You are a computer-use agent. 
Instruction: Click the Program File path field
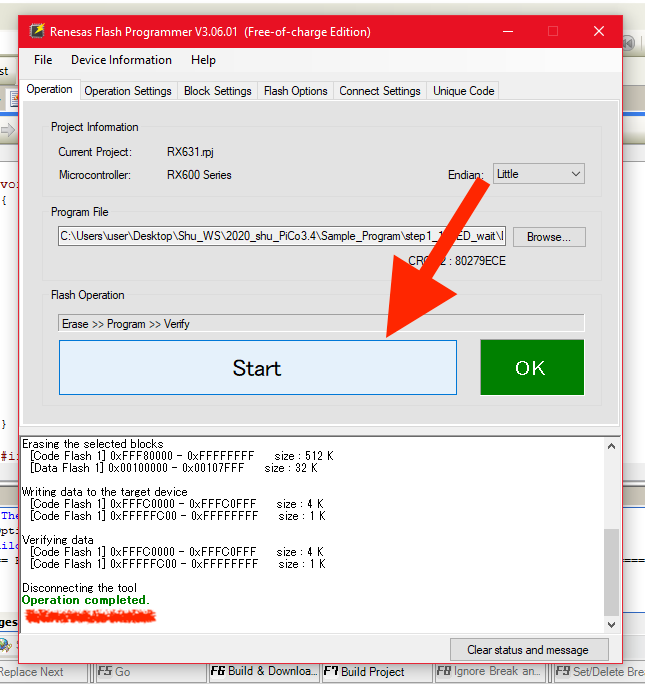pyautogui.click(x=282, y=236)
